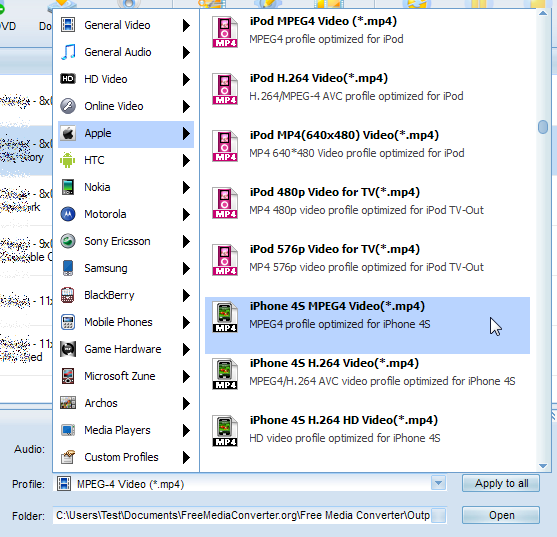Click the Online Video wrench icon
The height and width of the screenshot is (537, 557).
point(68,106)
